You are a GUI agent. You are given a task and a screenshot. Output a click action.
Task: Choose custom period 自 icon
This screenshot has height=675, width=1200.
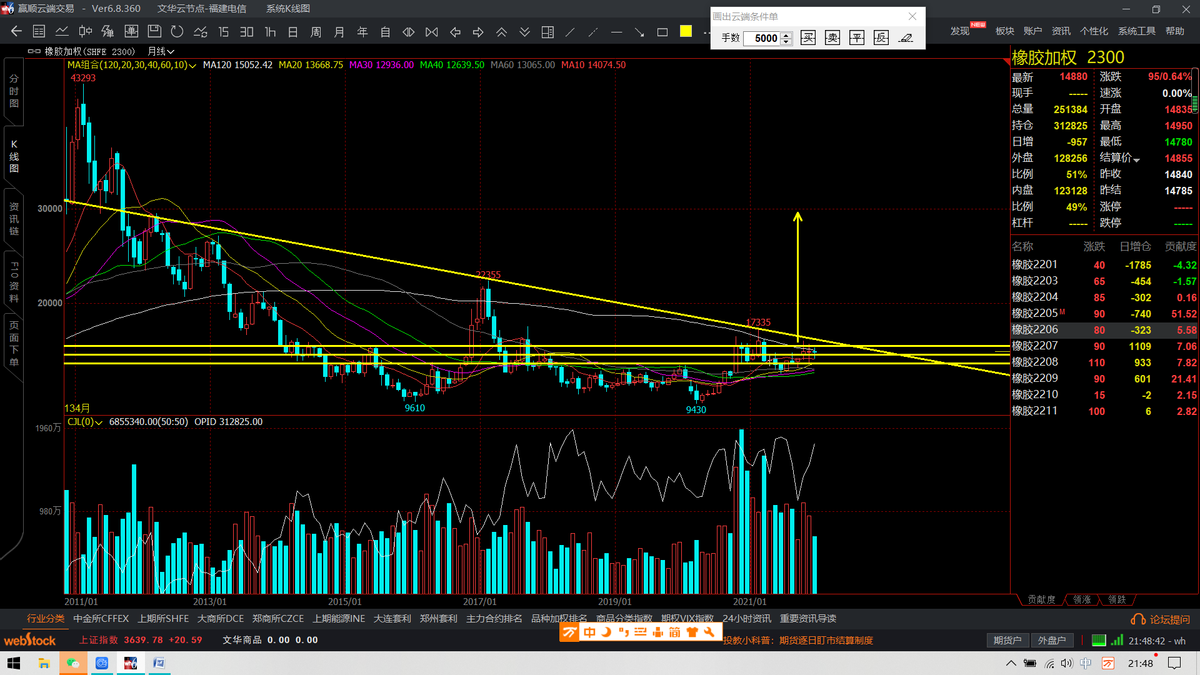pyautogui.click(x=385, y=32)
